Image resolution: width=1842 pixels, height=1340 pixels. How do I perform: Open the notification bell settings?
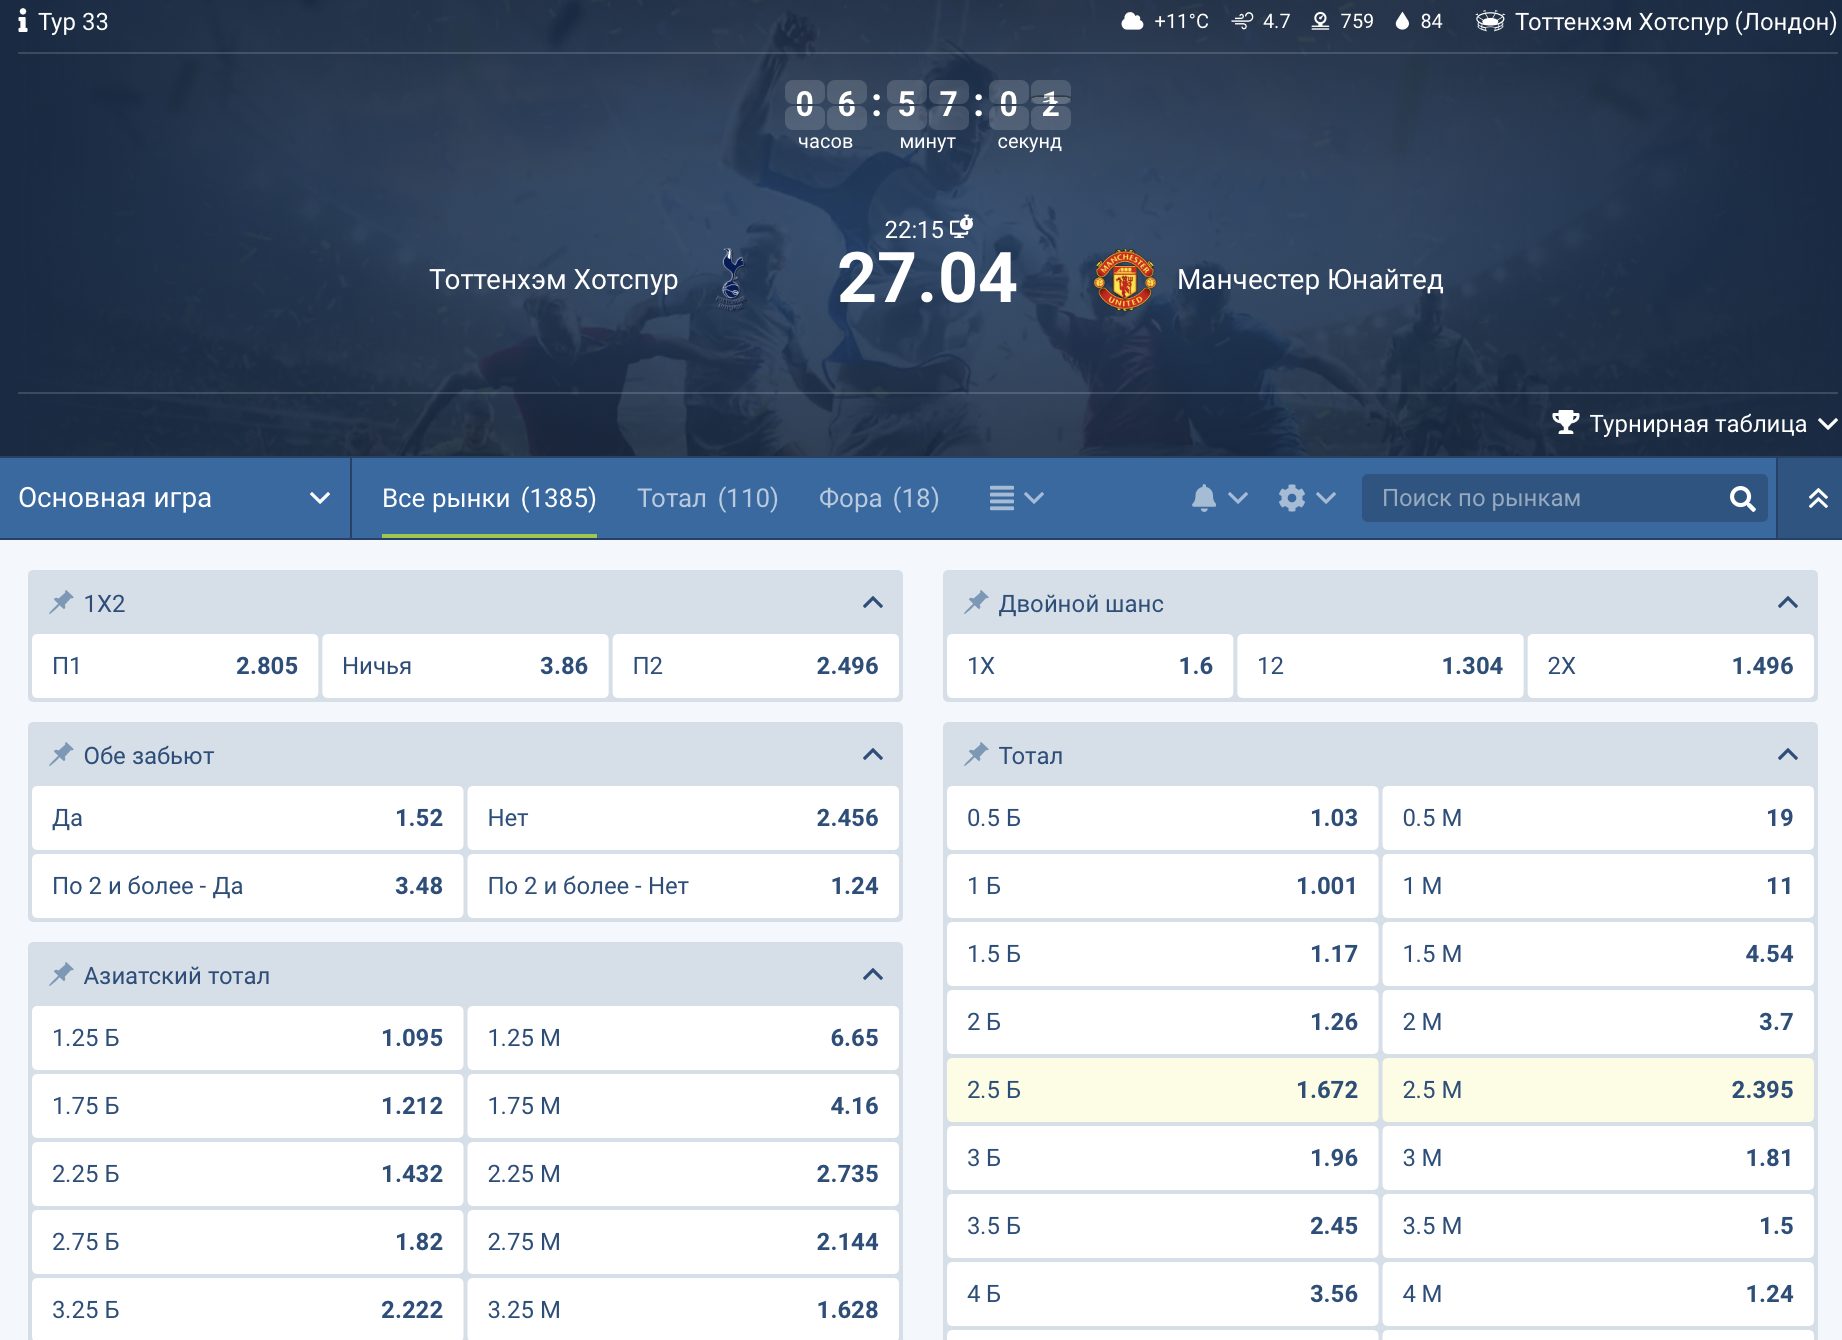[x=1218, y=498]
